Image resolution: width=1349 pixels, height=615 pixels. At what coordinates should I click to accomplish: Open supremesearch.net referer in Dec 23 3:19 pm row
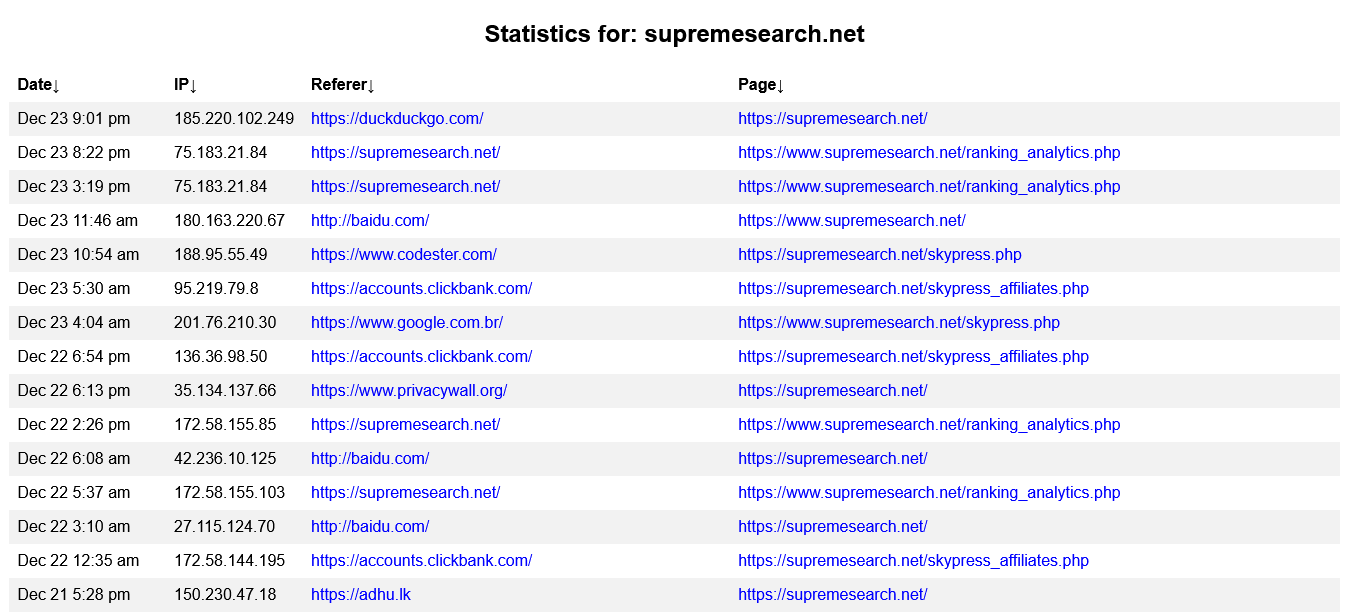click(x=405, y=187)
